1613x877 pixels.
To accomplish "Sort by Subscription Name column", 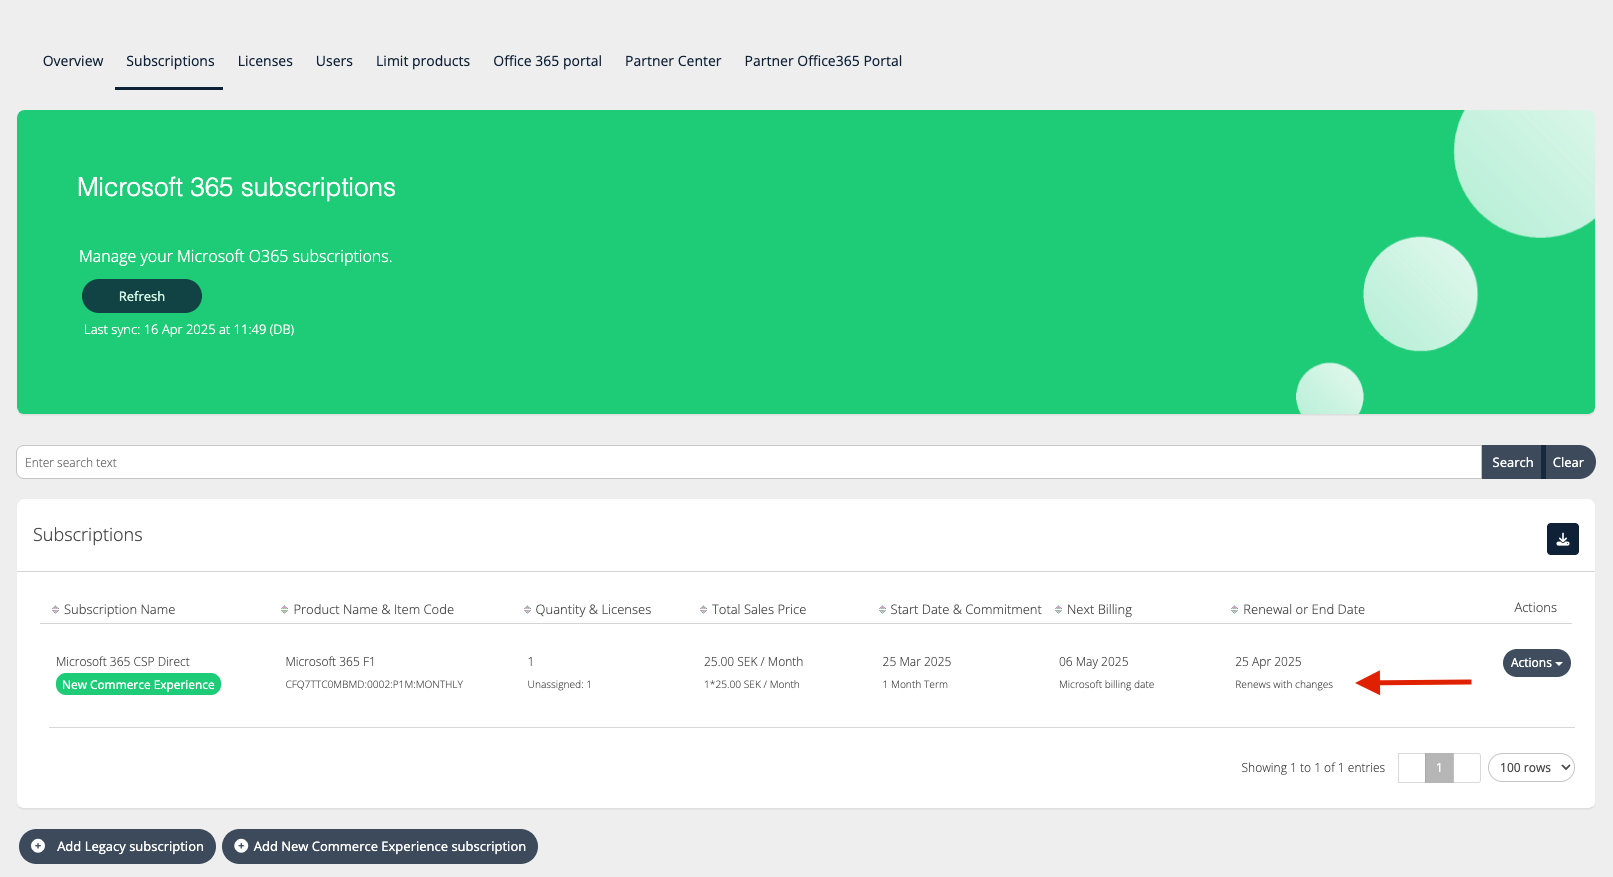I will click(119, 610).
